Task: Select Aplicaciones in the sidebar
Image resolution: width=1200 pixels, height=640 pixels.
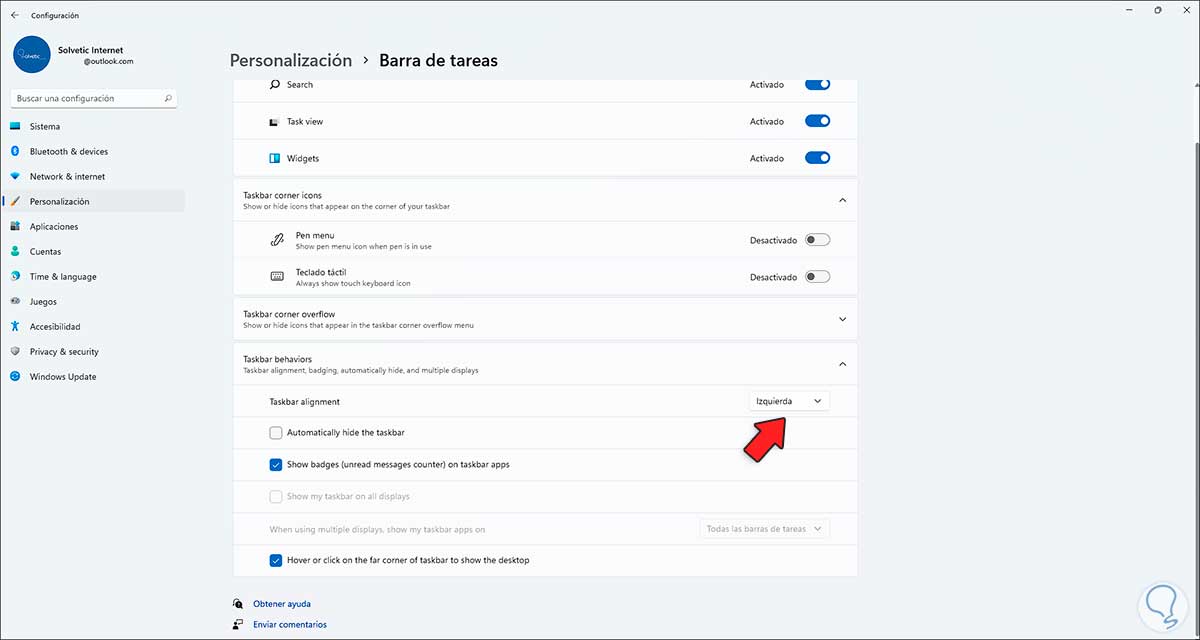Action: point(54,226)
